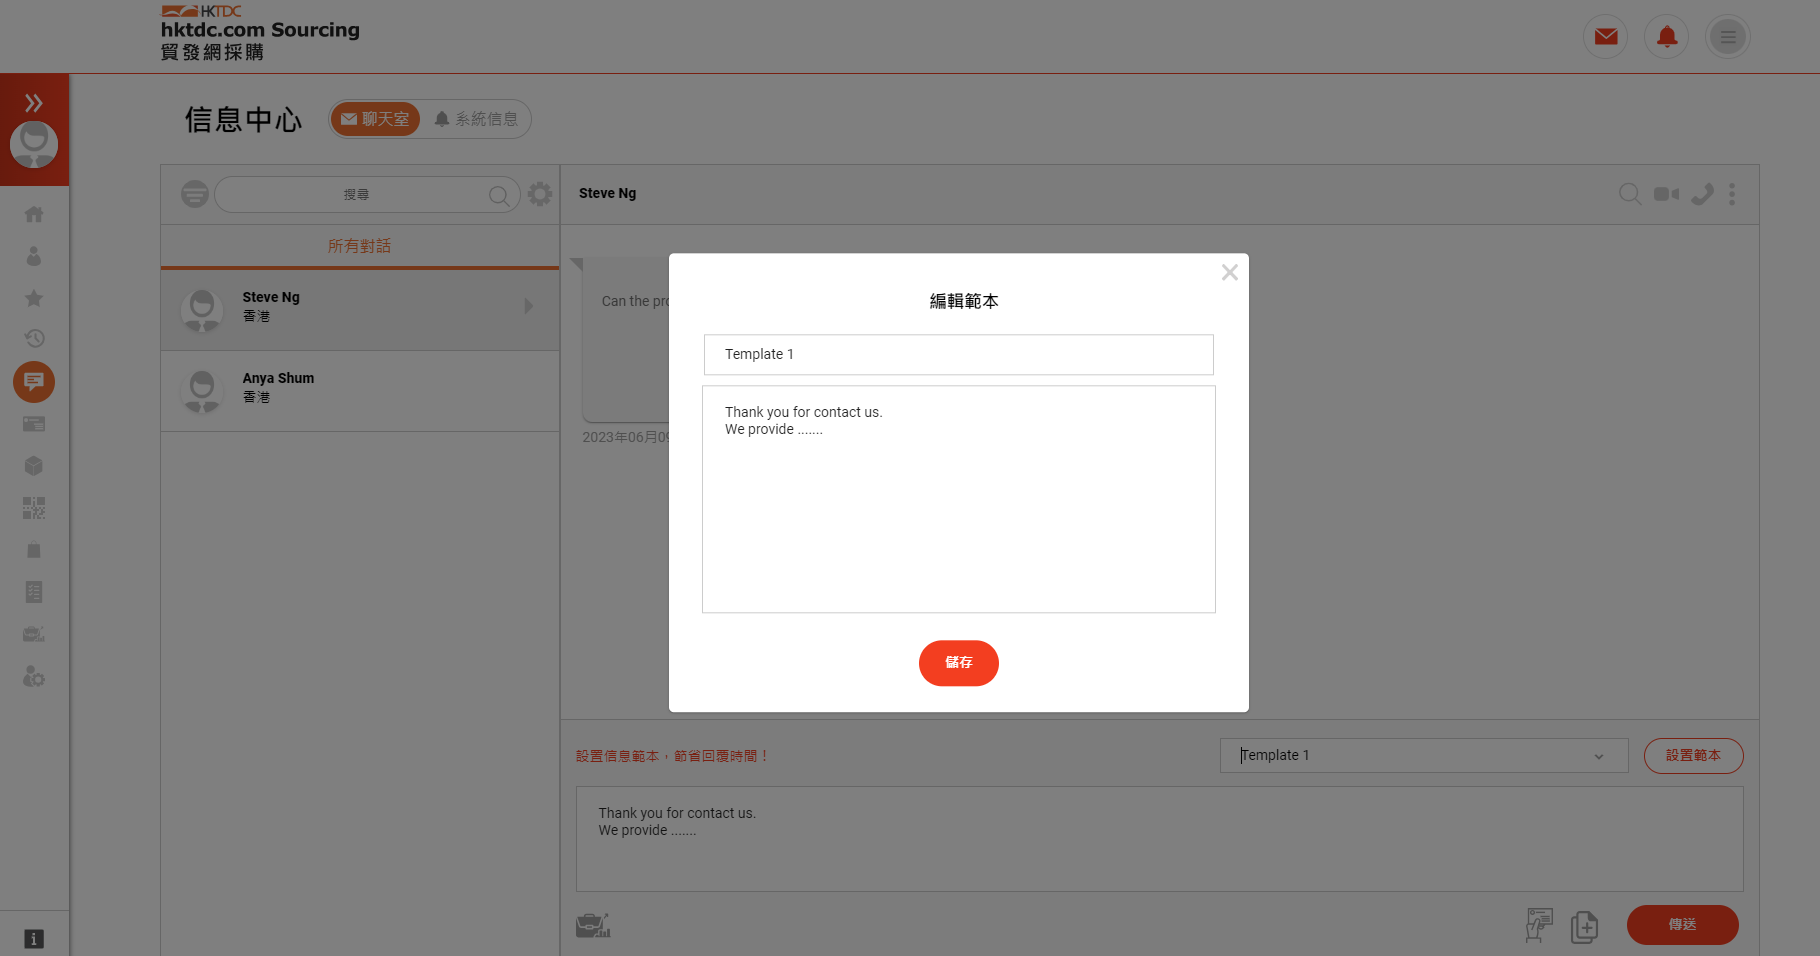
Task: Open Anya Shum conversation
Action: 360,391
